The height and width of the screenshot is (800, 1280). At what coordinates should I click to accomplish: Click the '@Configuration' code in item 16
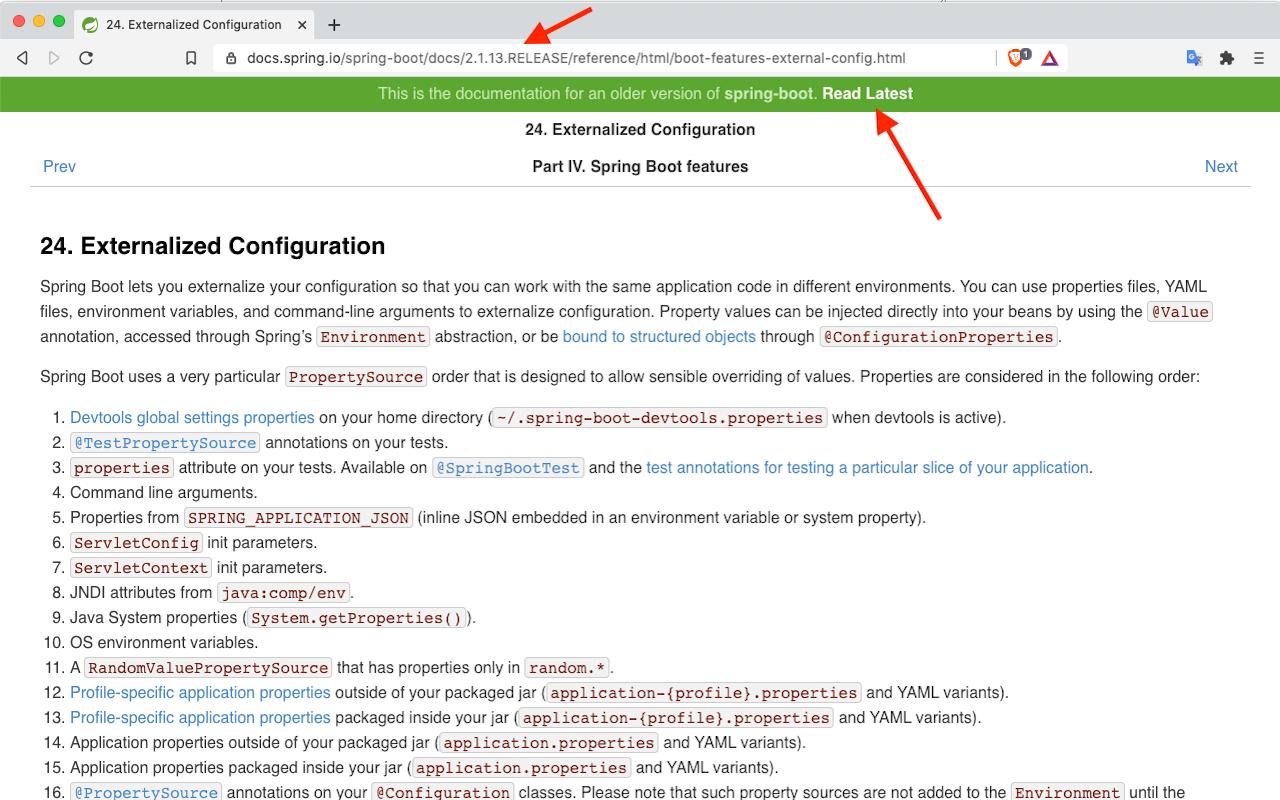(x=442, y=792)
